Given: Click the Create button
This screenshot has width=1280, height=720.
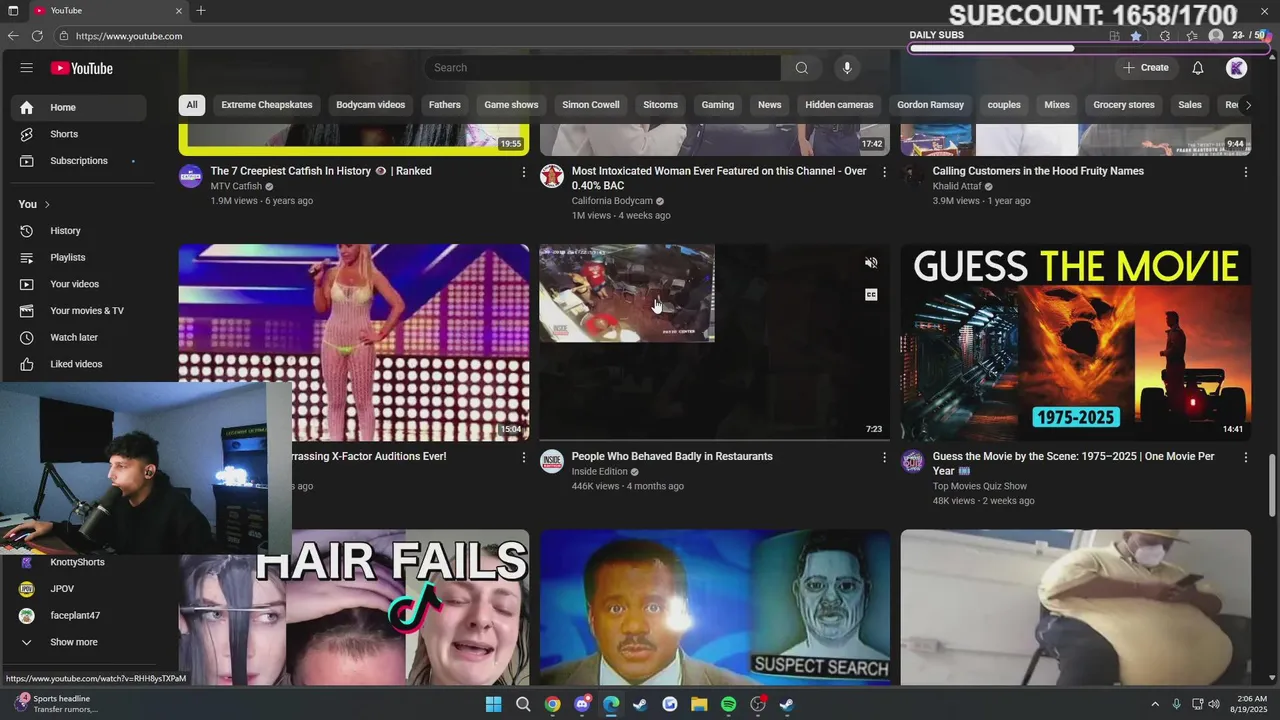Looking at the screenshot, I should click(x=1146, y=68).
